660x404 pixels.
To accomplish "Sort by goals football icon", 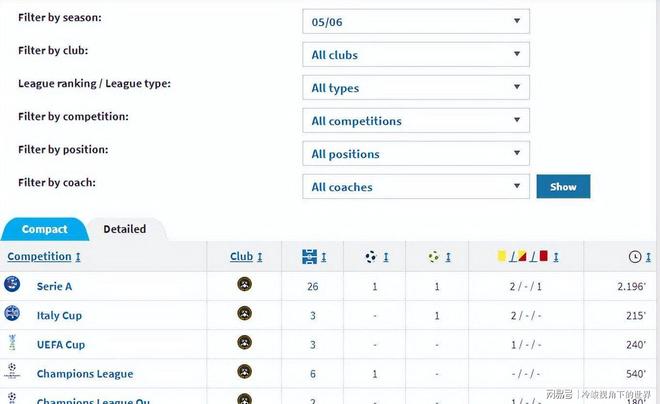I will 371,257.
